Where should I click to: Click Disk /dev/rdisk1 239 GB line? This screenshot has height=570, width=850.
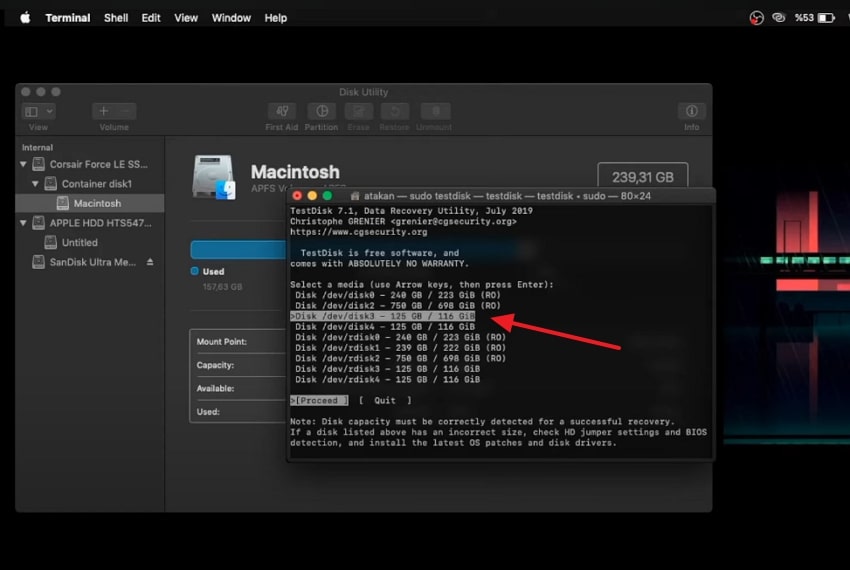[401, 348]
